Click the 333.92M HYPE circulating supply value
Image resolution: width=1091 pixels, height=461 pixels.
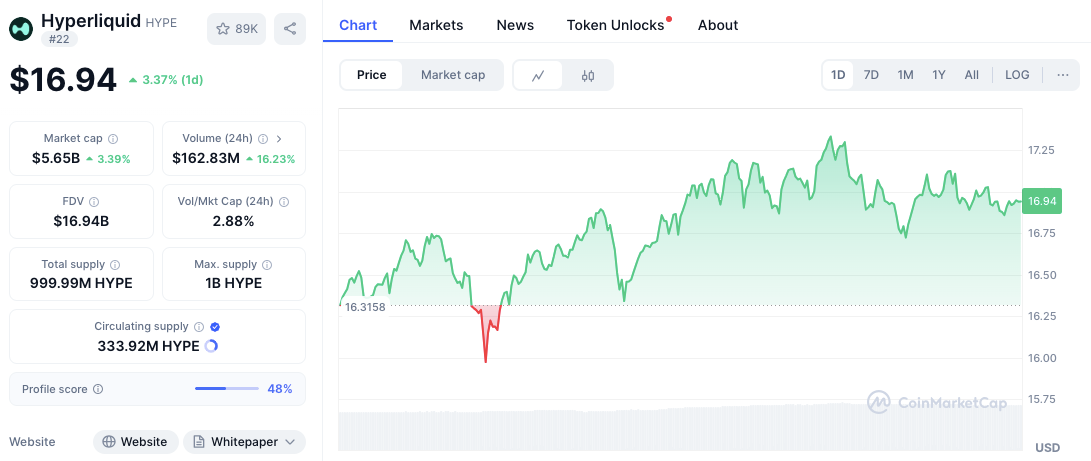pos(148,346)
